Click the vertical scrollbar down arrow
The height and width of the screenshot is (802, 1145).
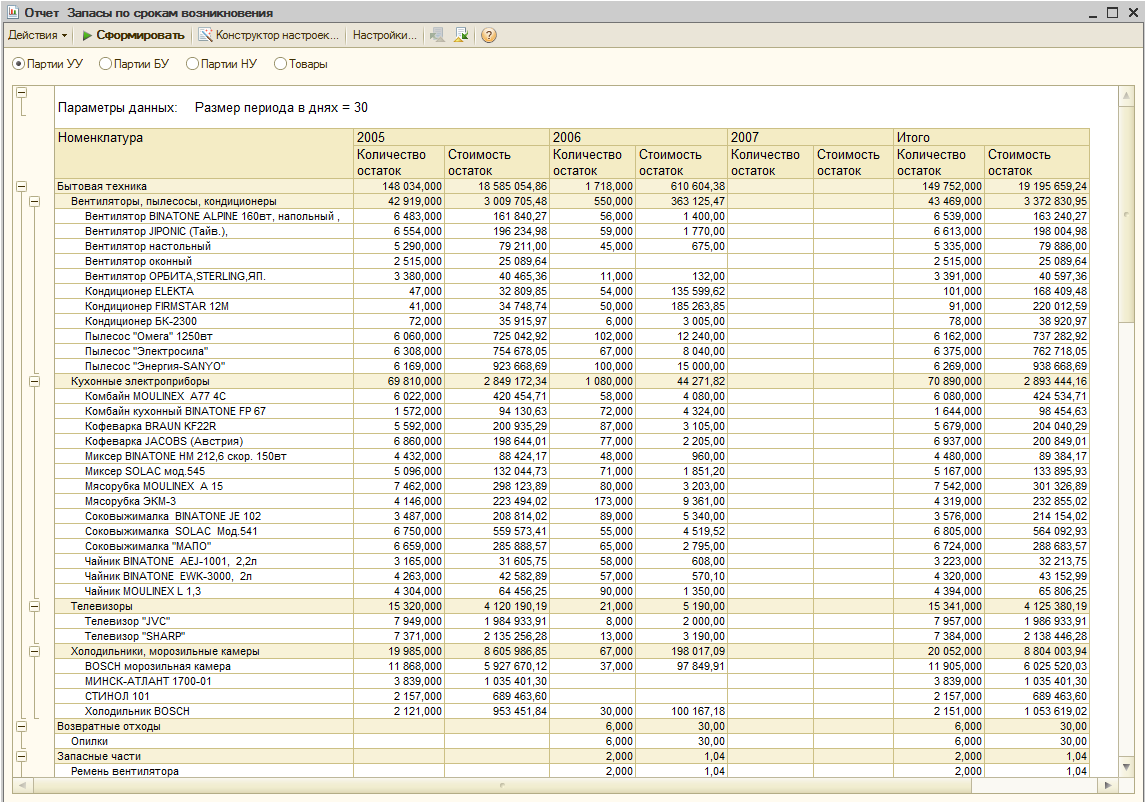(1126, 767)
